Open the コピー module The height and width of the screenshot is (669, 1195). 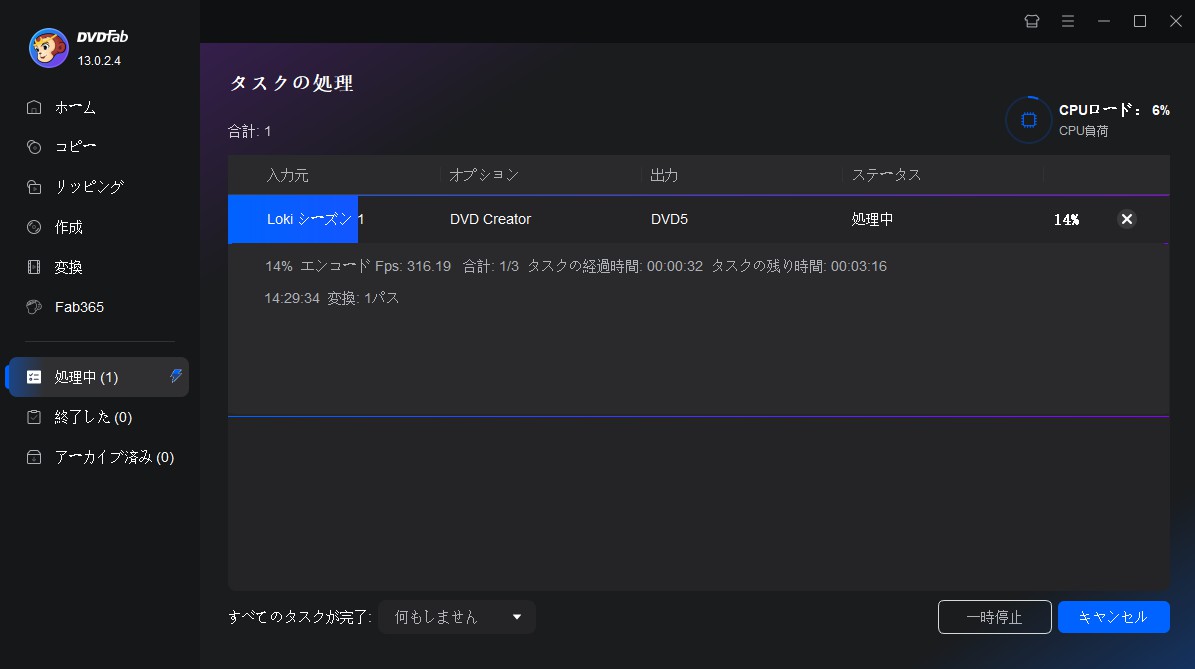pos(75,146)
